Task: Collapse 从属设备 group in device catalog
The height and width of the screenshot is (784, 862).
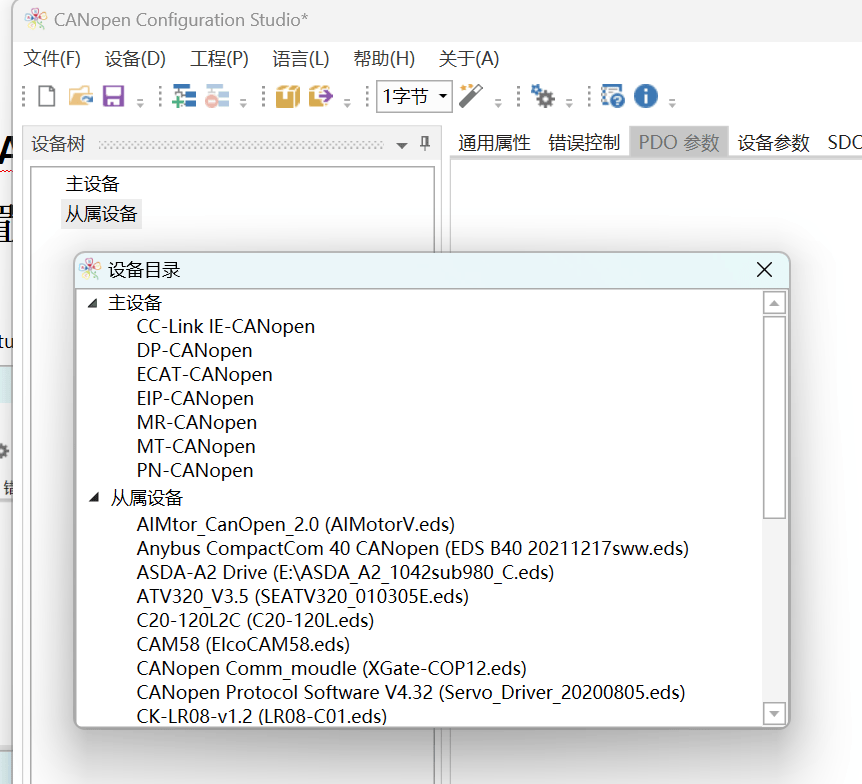Action: 94,498
